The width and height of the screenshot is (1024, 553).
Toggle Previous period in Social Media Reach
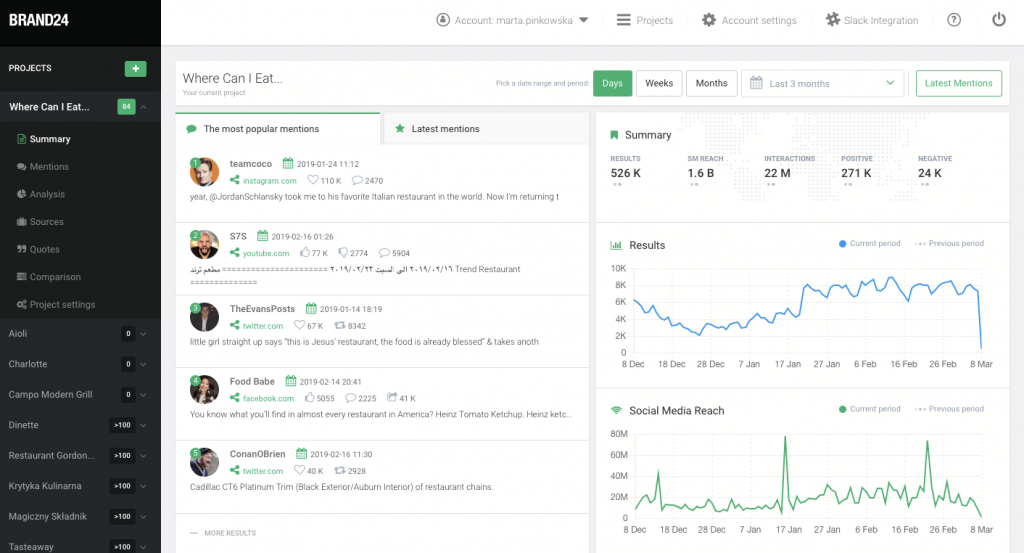(x=950, y=409)
